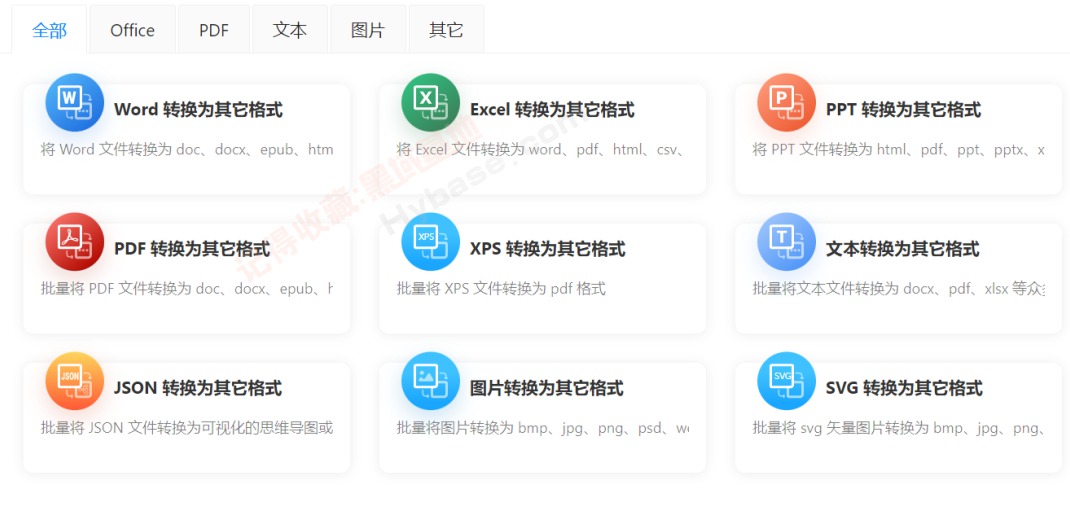Screen dimensions: 1070x506
Task: Open the red PDF conversion icon
Action: 74,241
